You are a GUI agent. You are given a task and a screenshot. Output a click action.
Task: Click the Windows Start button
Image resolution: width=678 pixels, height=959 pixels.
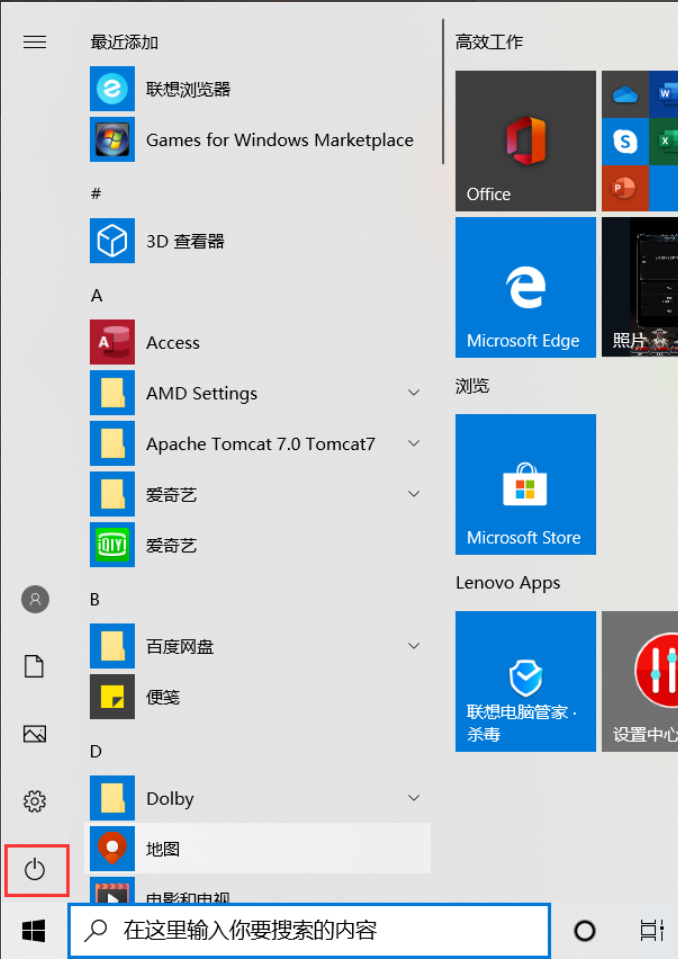pos(34,931)
